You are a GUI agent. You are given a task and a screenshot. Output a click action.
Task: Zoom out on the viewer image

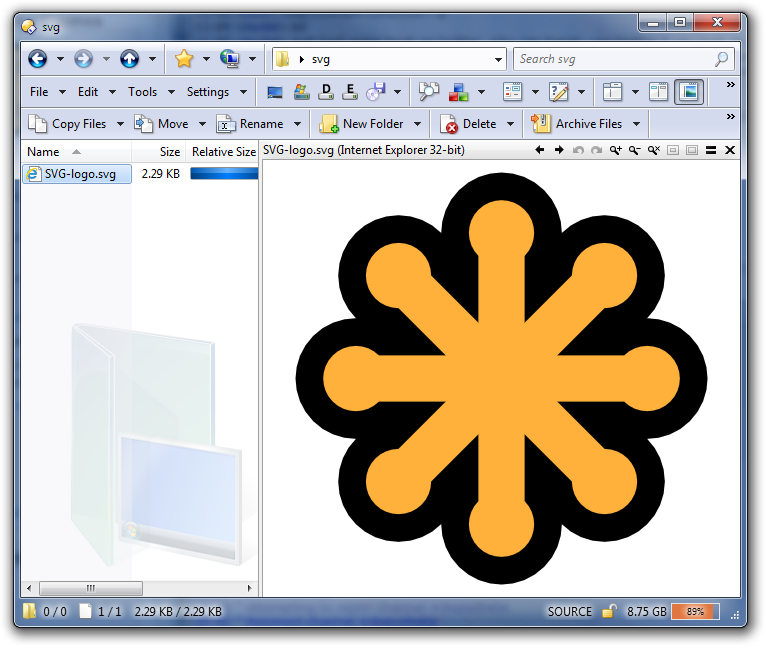click(635, 150)
